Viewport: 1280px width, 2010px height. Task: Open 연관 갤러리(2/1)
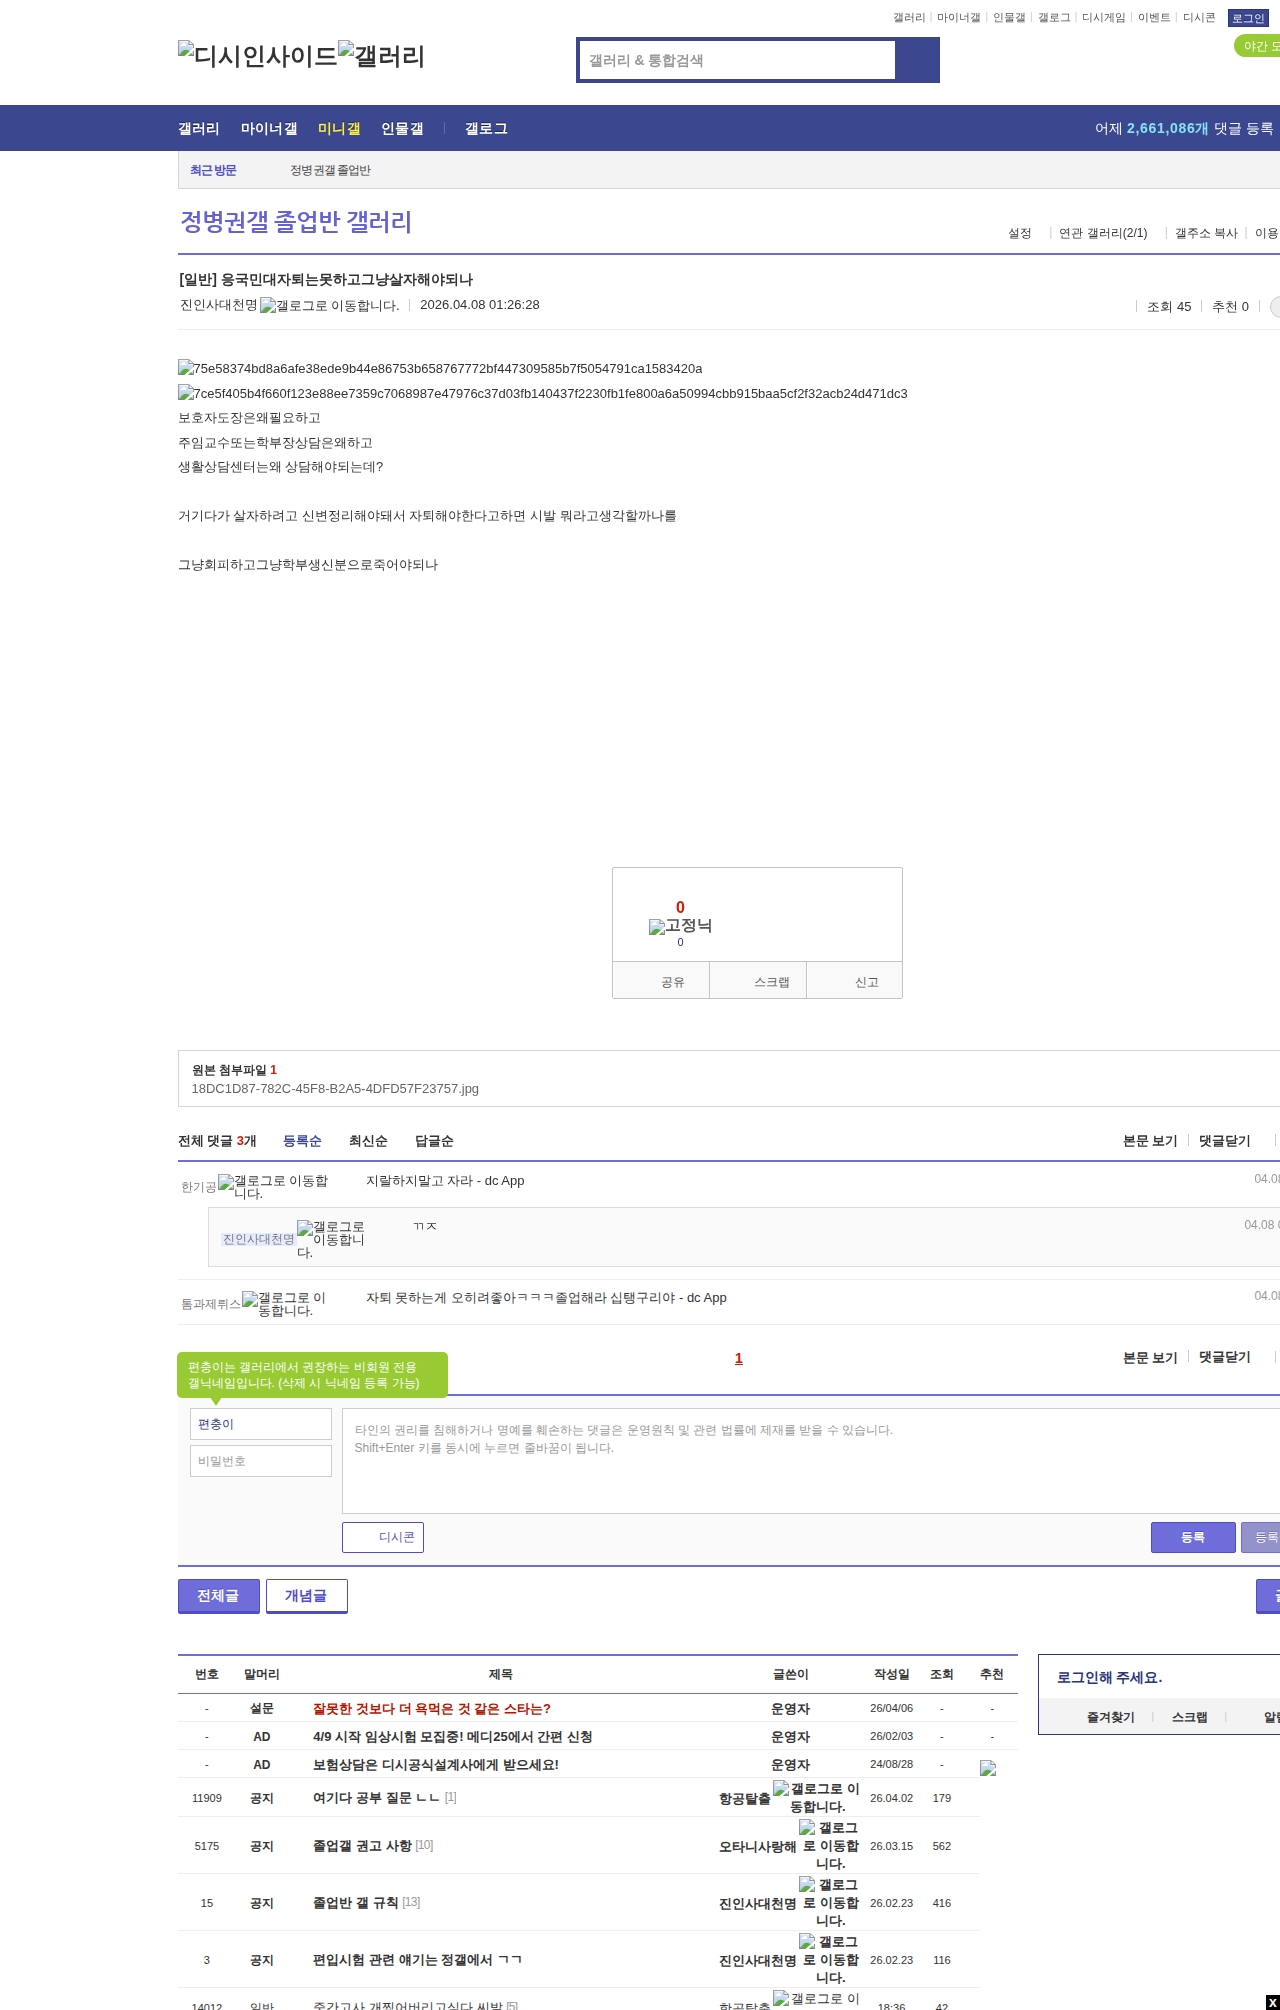click(x=1103, y=233)
